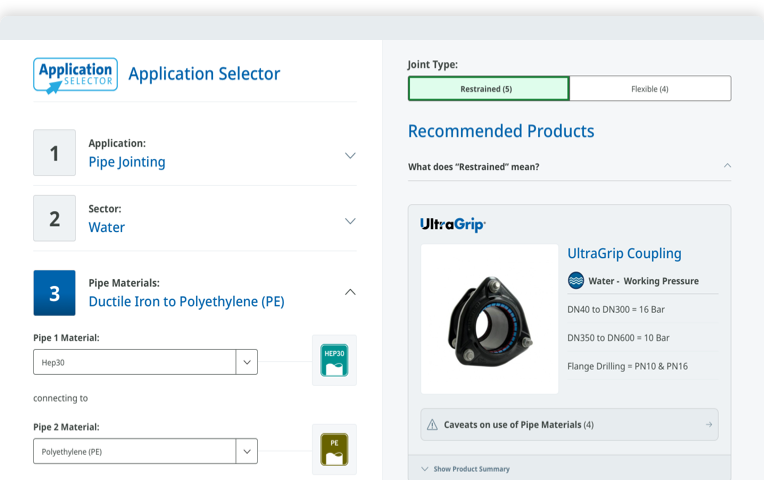Image resolution: width=764 pixels, height=480 pixels.
Task: Click DN40 to DN300 = 16 Bar
Action: (616, 309)
